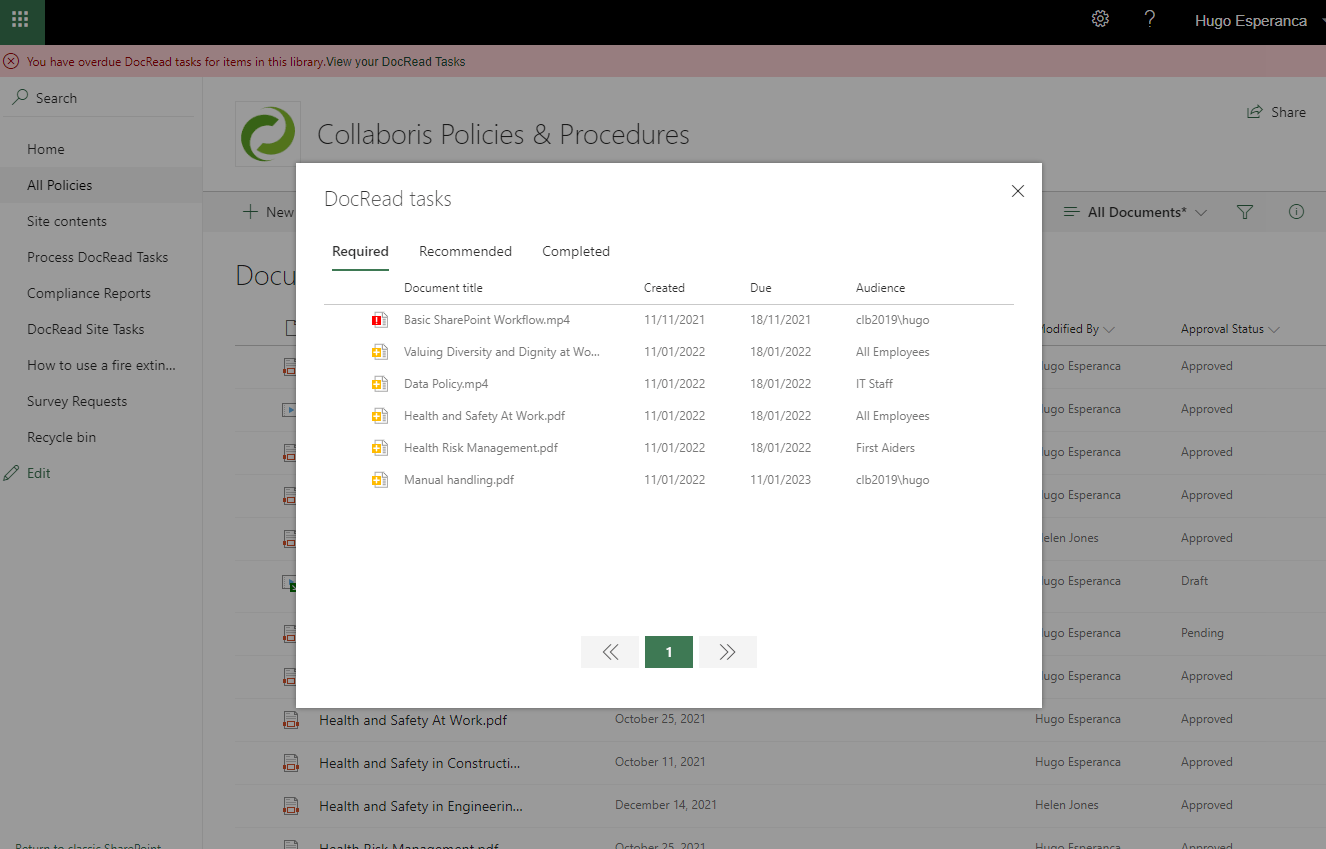
Task: Open Health and Safety At Work.pdf task
Action: 484,416
